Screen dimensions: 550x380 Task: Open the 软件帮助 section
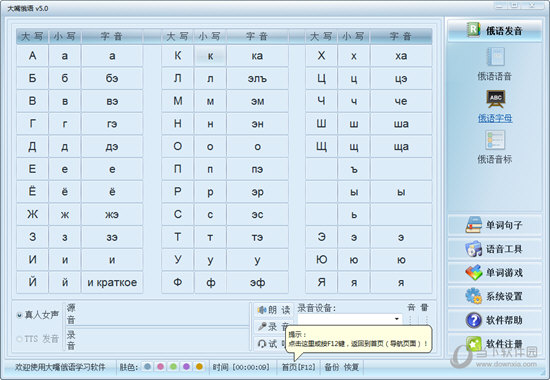495,320
